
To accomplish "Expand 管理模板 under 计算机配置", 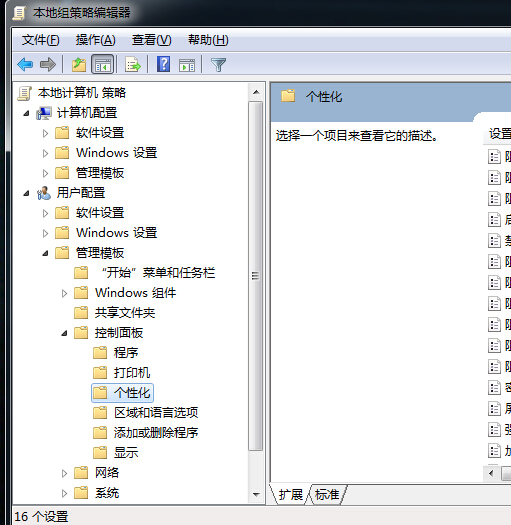I will [45, 173].
